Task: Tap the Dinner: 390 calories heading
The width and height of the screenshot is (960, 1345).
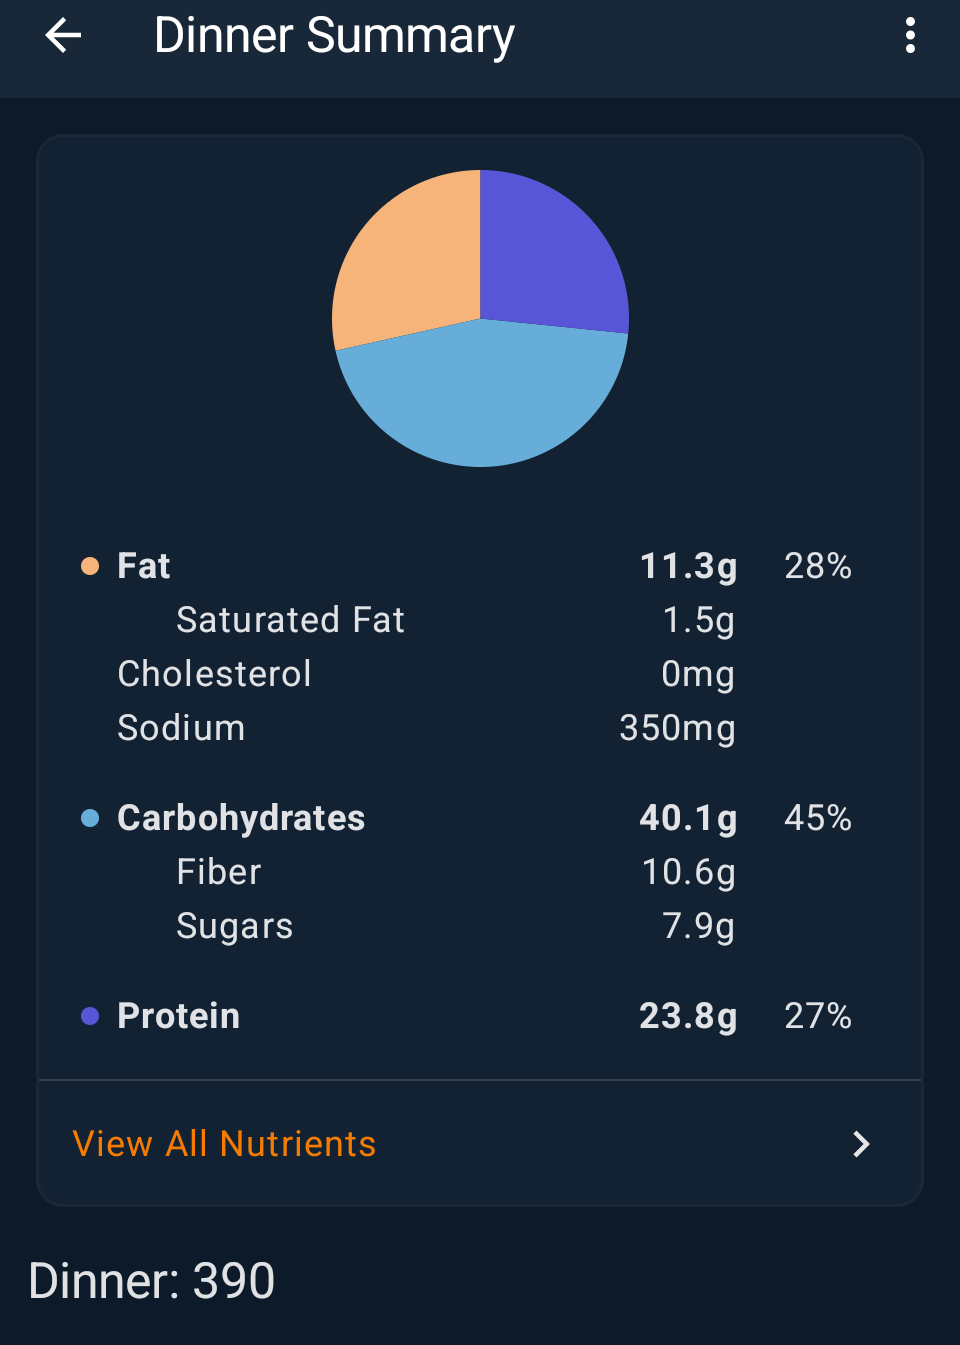Action: click(x=152, y=1281)
